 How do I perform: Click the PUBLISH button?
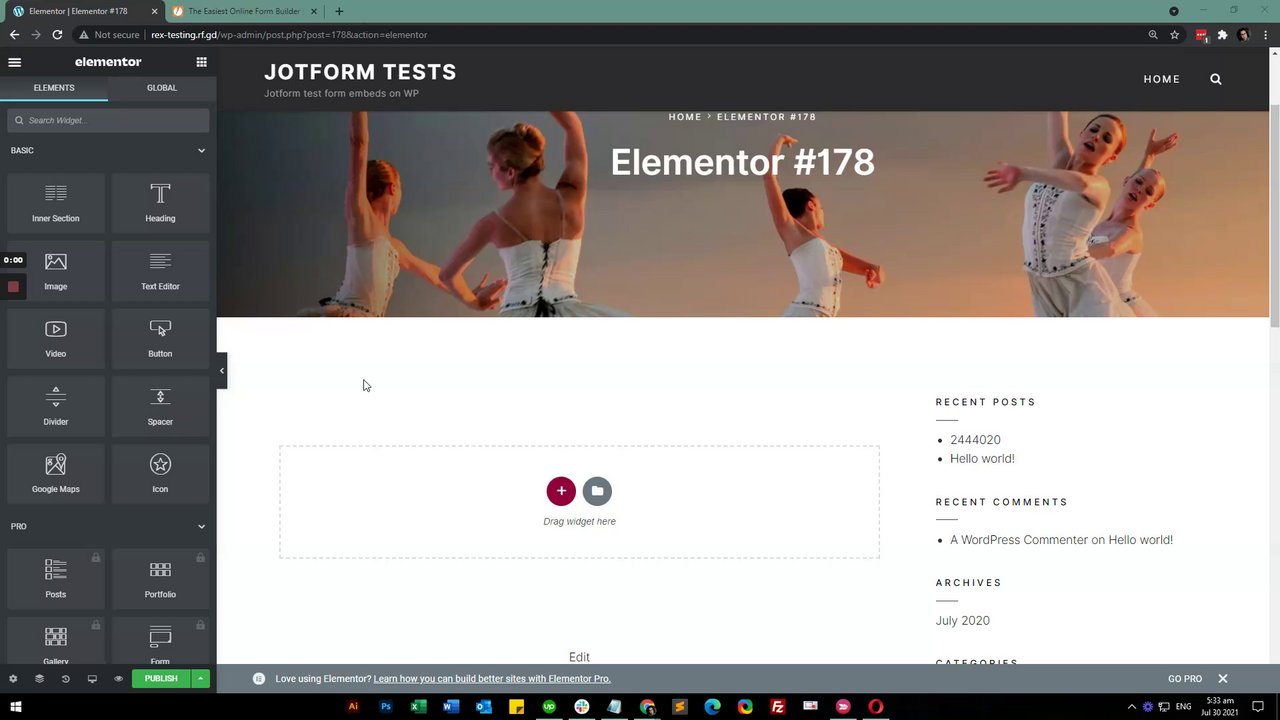coord(161,679)
